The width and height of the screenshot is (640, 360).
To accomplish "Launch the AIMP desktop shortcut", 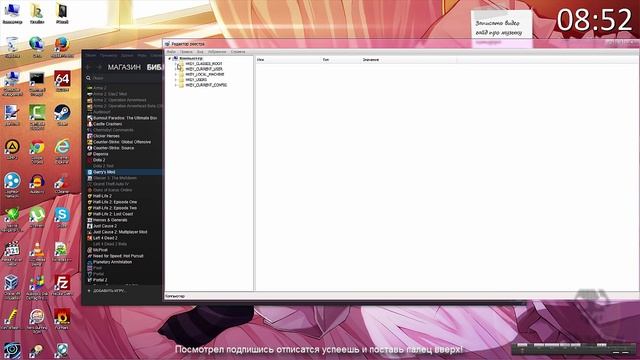I will pos(12,149).
